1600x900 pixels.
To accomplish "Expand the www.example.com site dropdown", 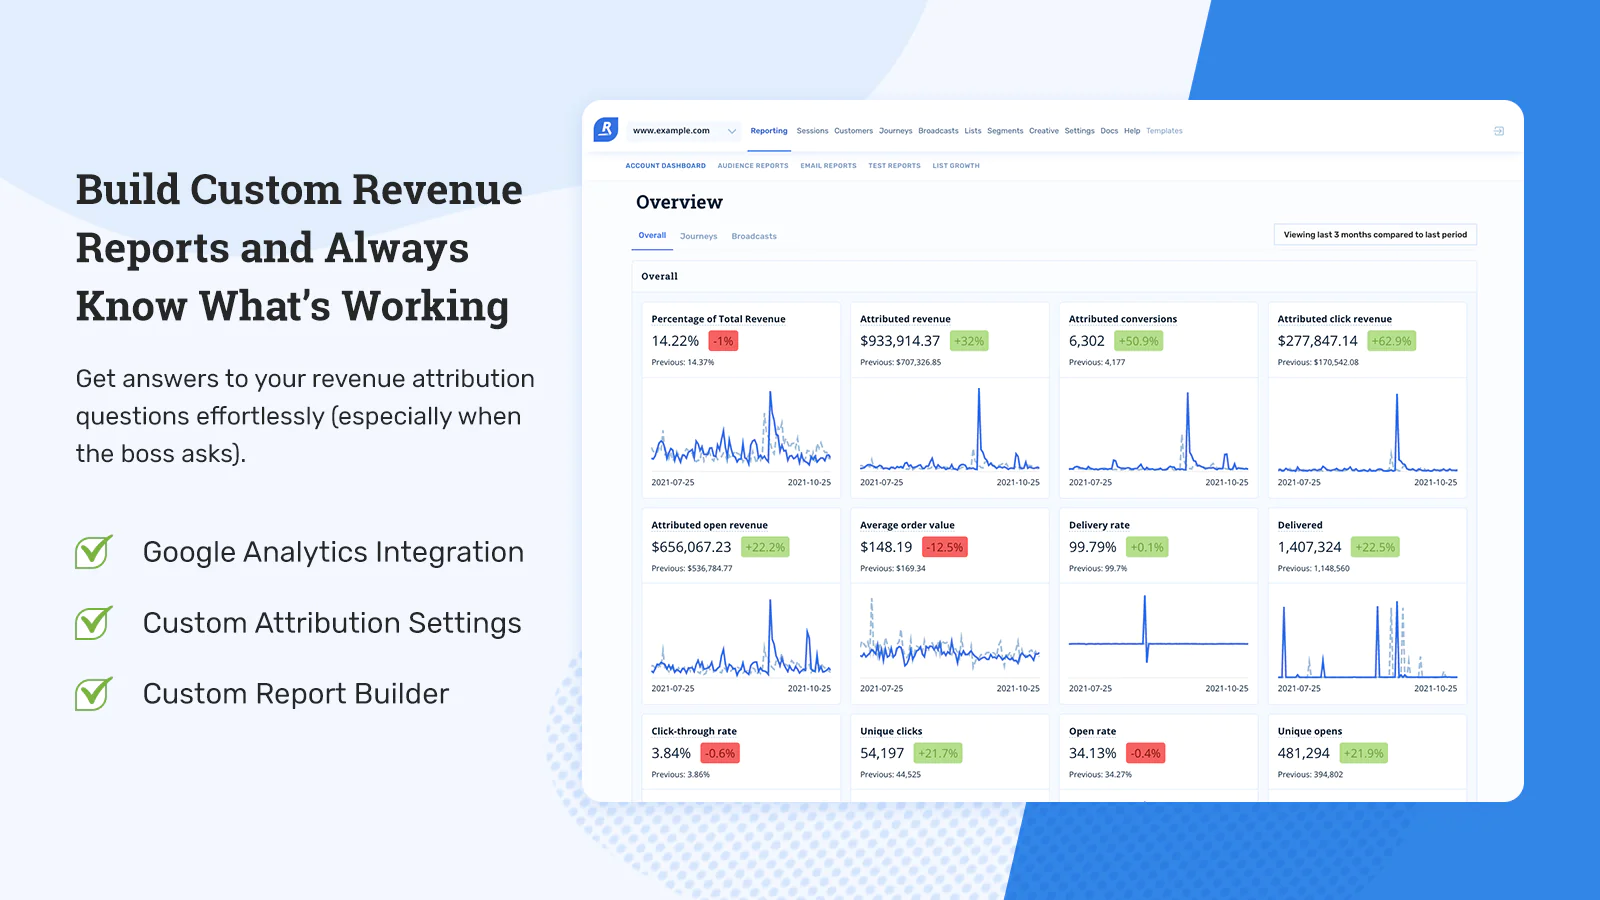I will pos(685,131).
